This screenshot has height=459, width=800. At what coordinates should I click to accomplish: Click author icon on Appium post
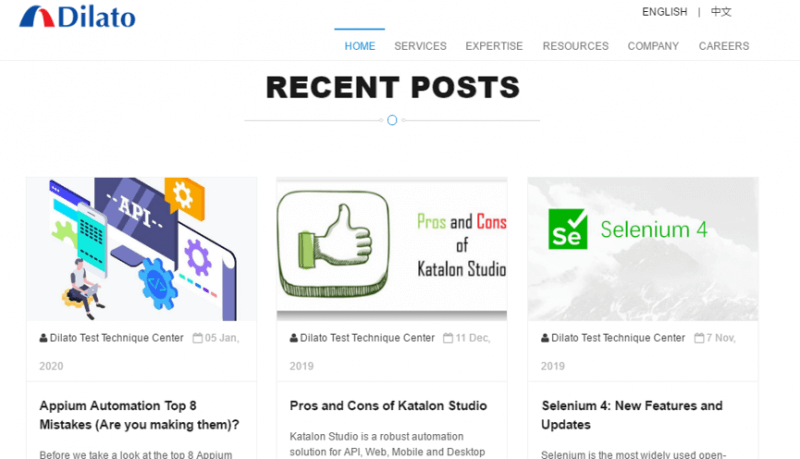43,338
